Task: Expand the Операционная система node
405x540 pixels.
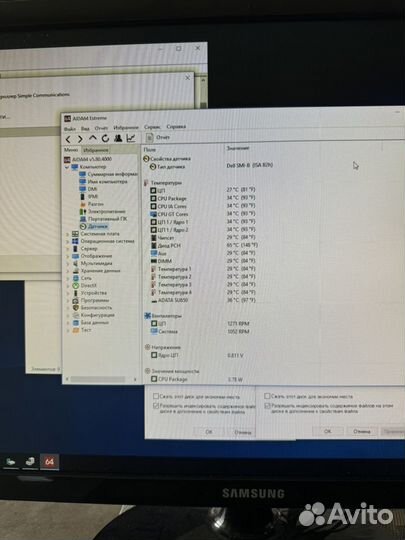Action: (68, 241)
